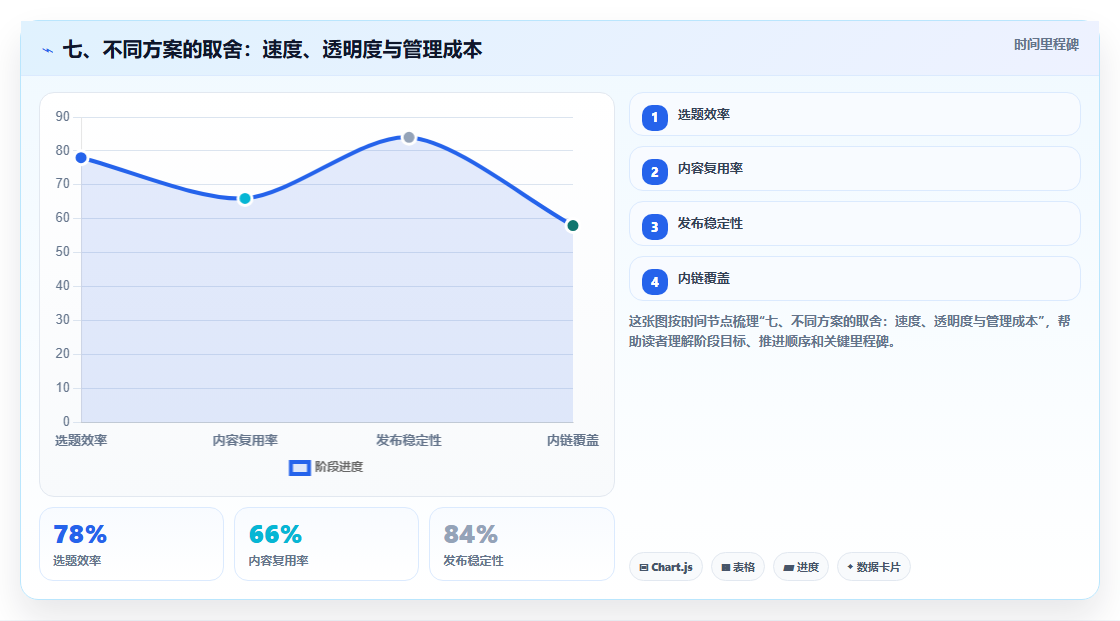Click the numbered badge 4 for 内链覆盖
The image size is (1120, 621).
(x=654, y=282)
